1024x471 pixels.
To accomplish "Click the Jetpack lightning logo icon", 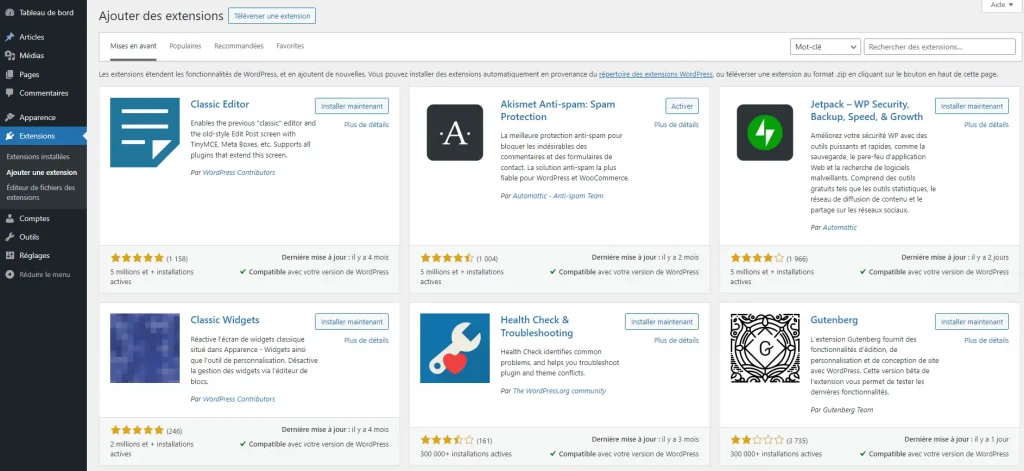I will click(x=765, y=133).
